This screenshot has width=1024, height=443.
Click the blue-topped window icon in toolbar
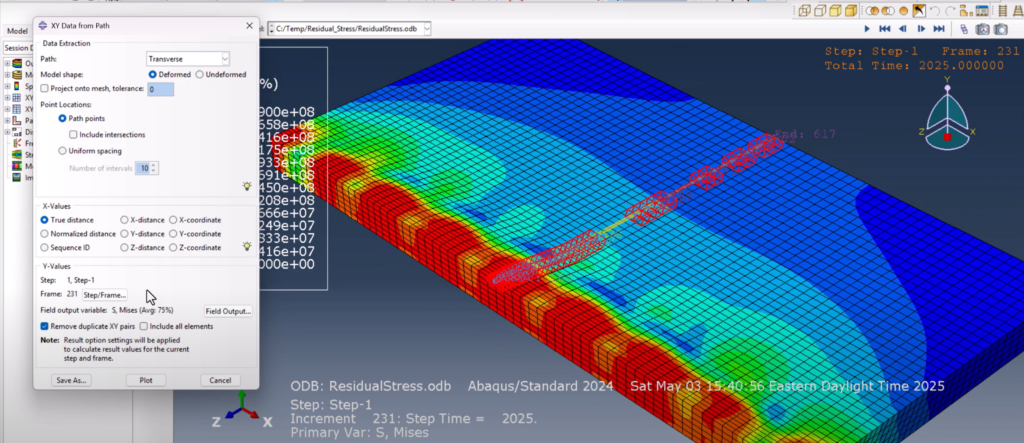[x=982, y=10]
